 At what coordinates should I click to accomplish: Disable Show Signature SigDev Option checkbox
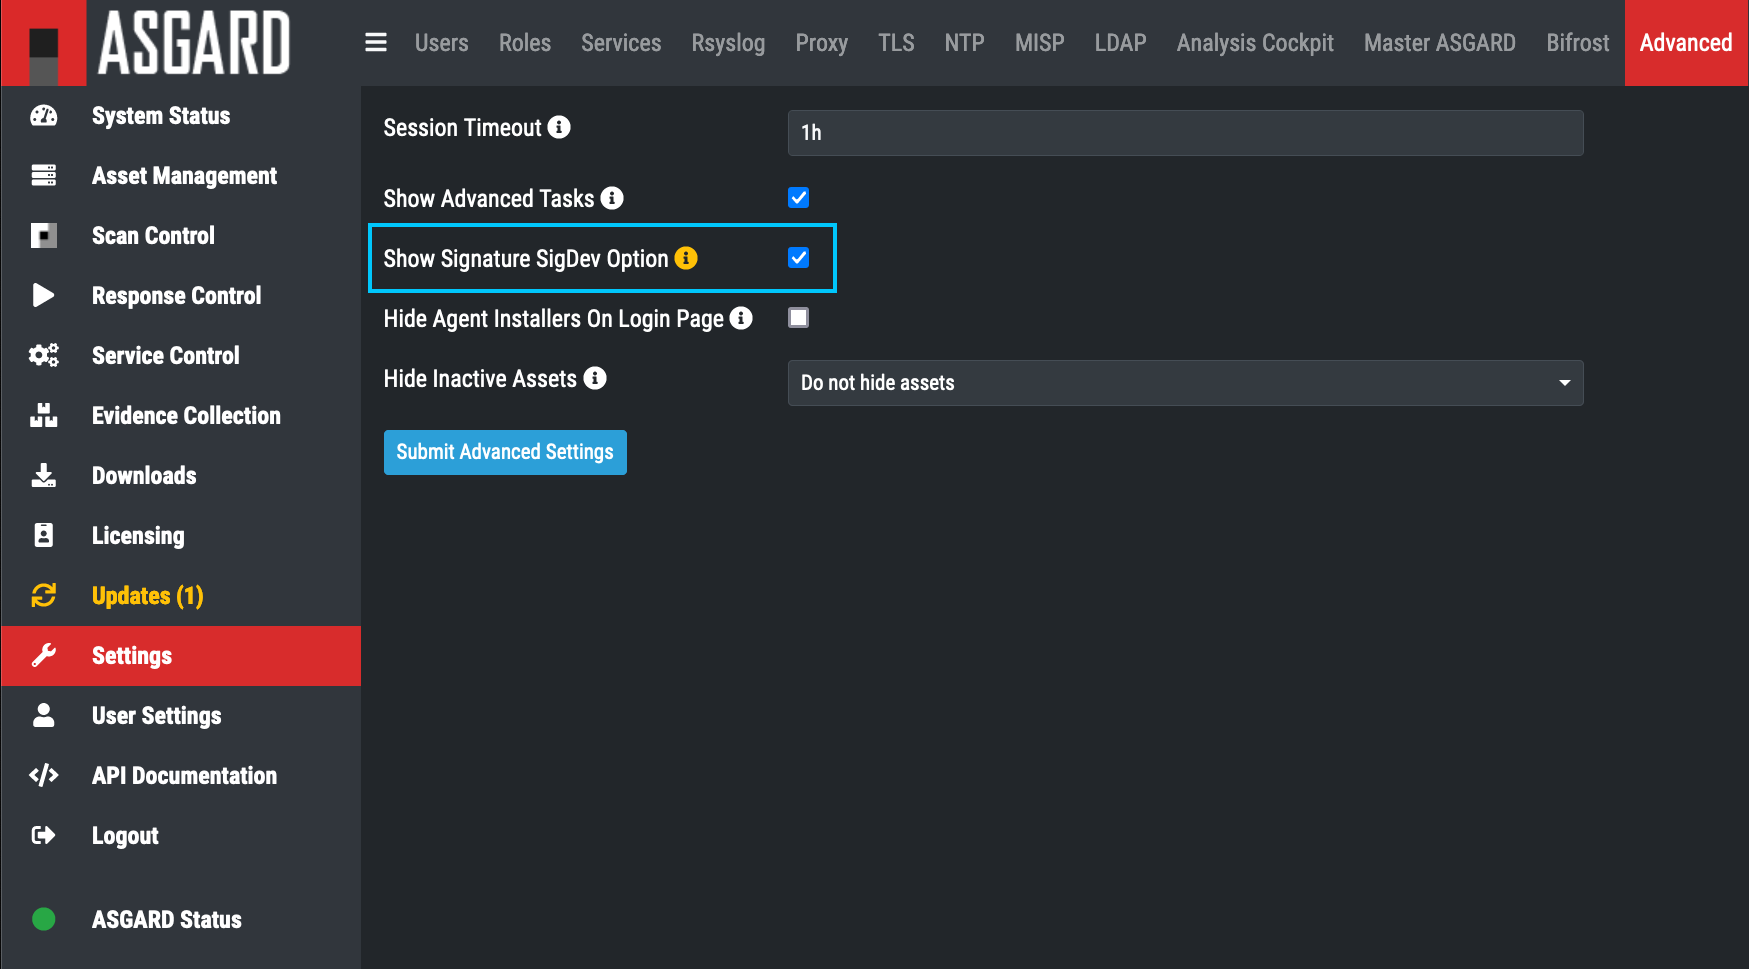(x=798, y=258)
